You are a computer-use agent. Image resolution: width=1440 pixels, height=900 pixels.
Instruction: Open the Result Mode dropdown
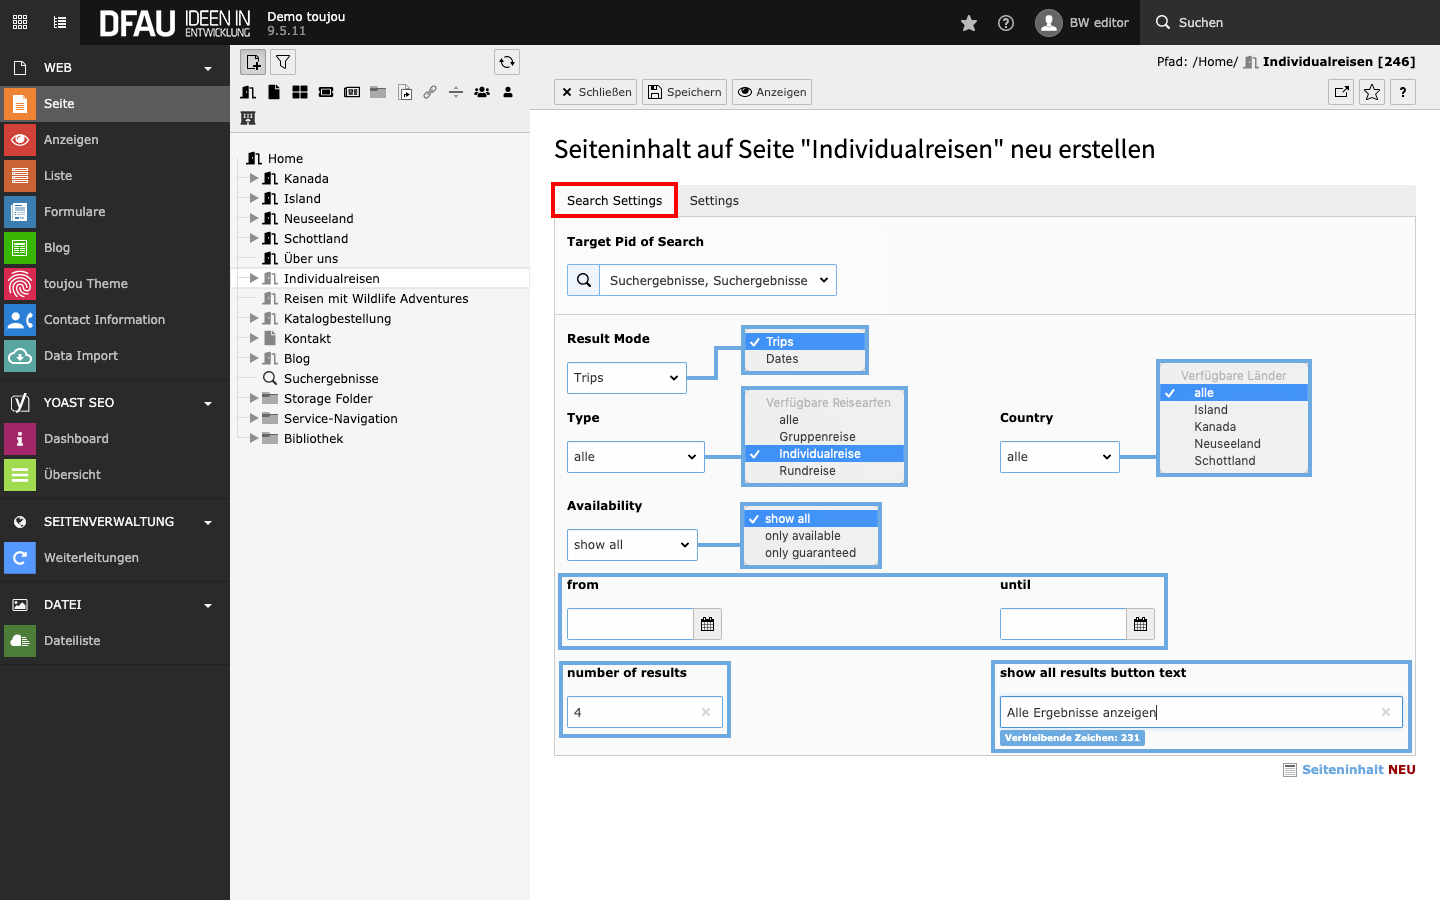626,378
